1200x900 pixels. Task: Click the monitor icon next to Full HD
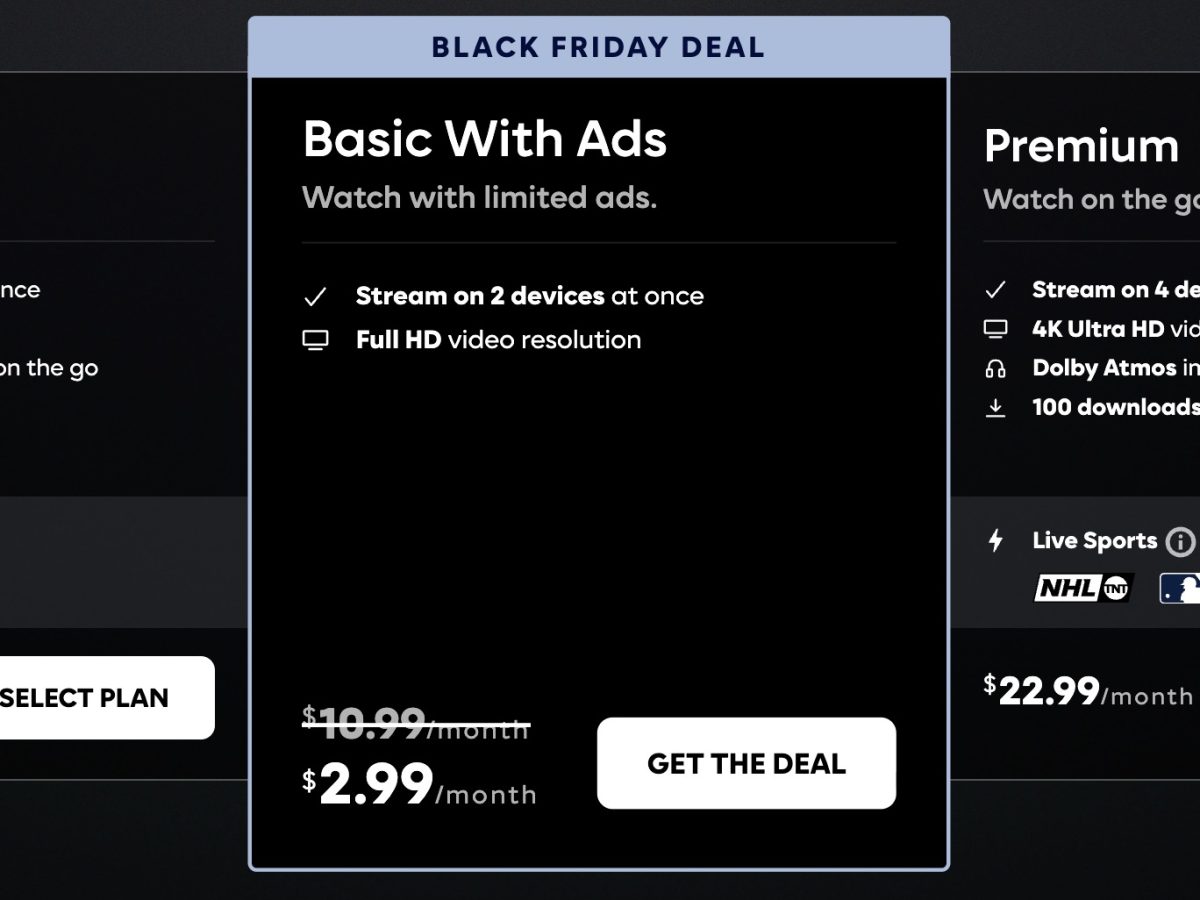pos(315,341)
